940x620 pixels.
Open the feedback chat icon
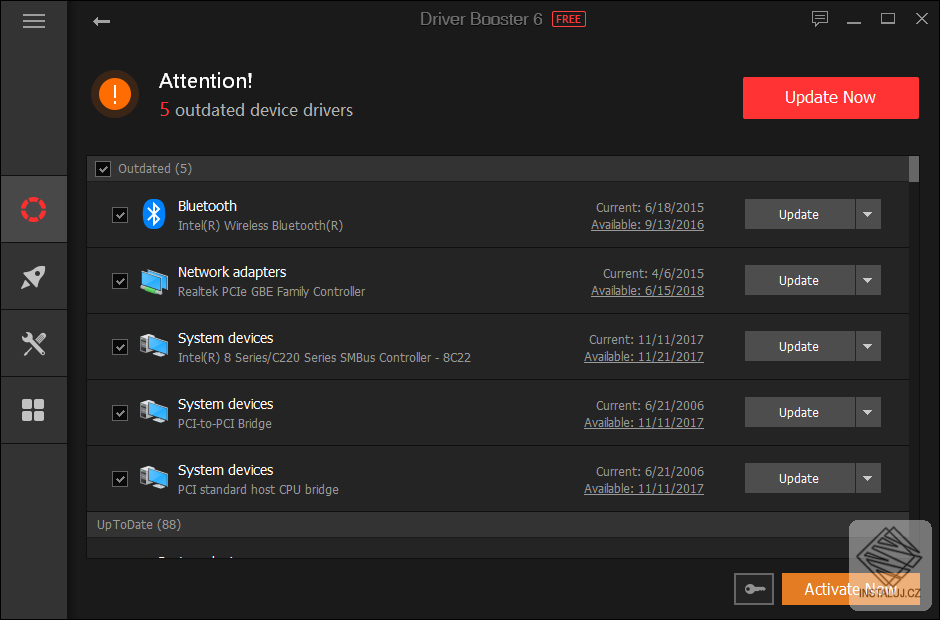(820, 19)
